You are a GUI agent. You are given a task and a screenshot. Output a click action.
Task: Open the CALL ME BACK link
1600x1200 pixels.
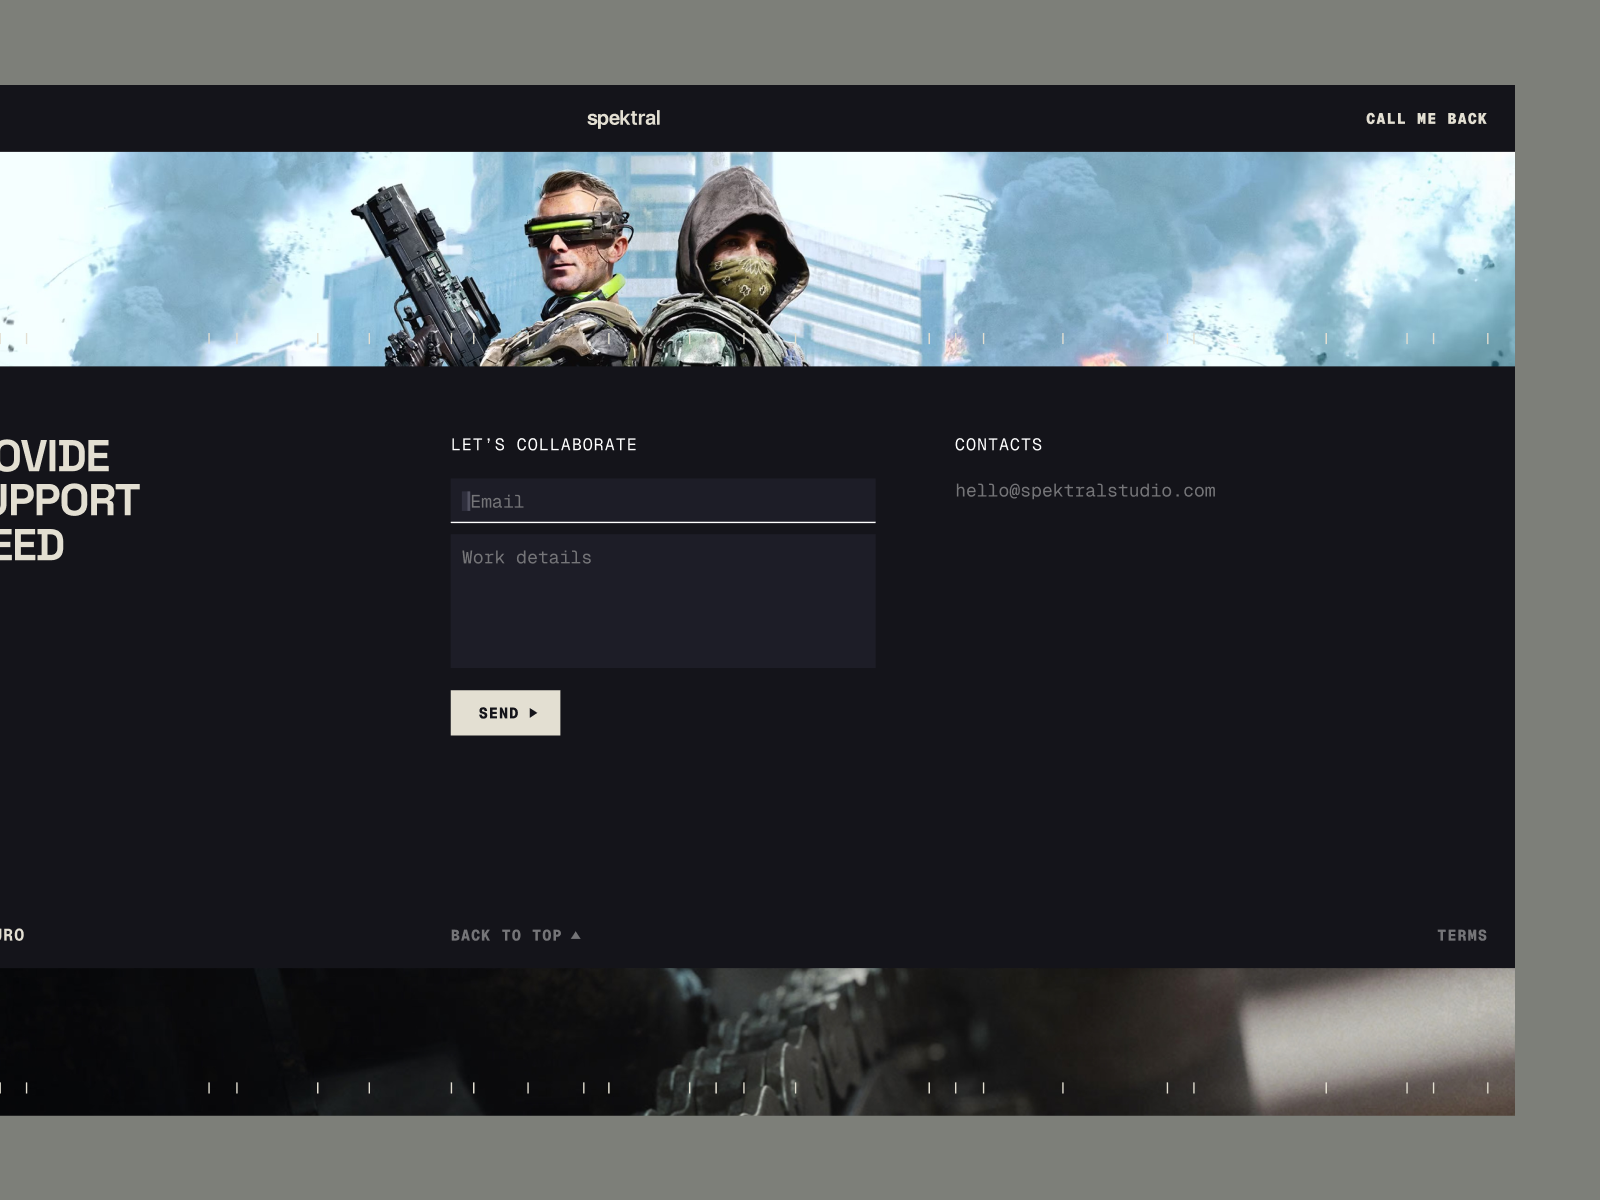(1426, 119)
